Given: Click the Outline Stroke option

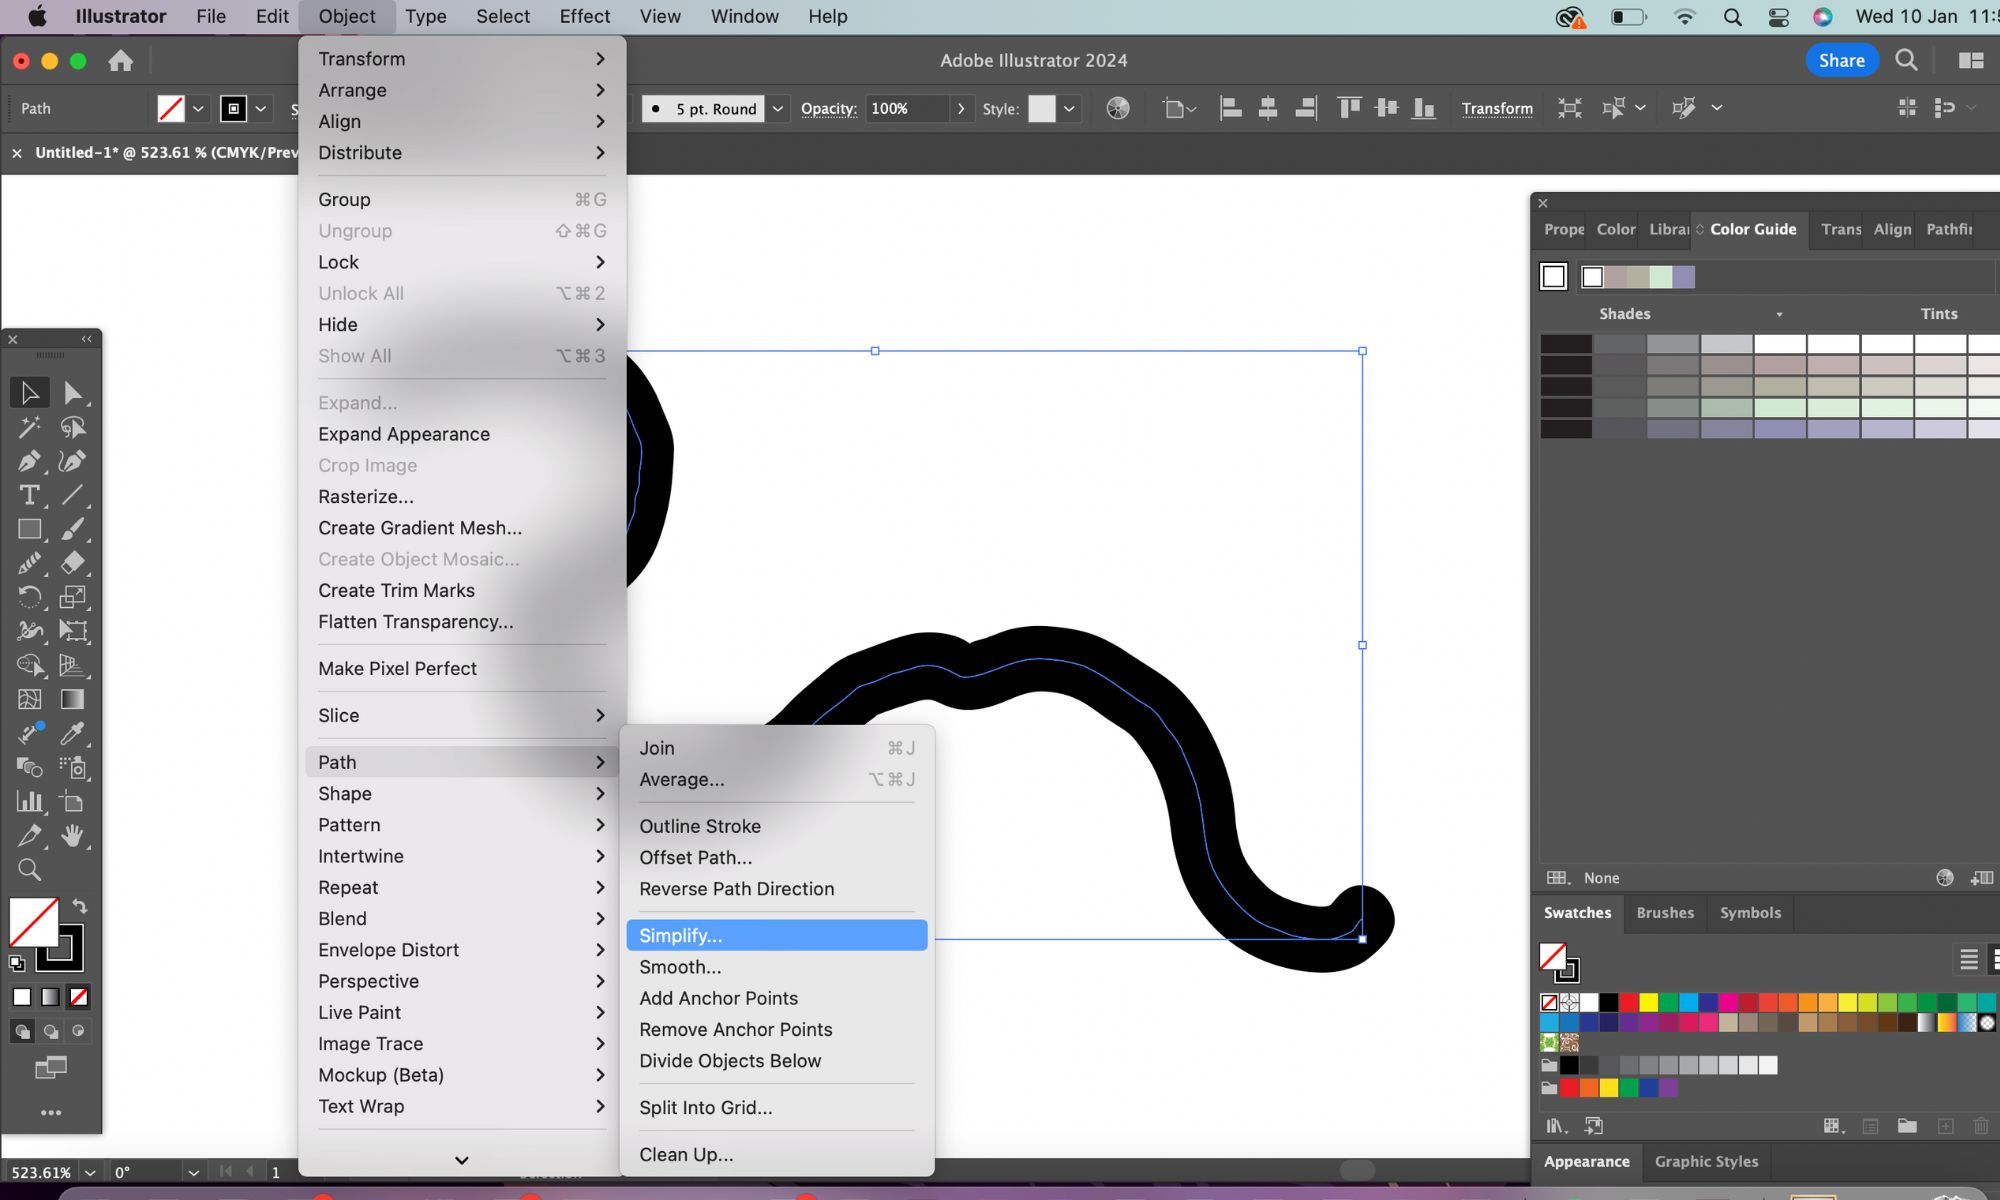Looking at the screenshot, I should 699,824.
